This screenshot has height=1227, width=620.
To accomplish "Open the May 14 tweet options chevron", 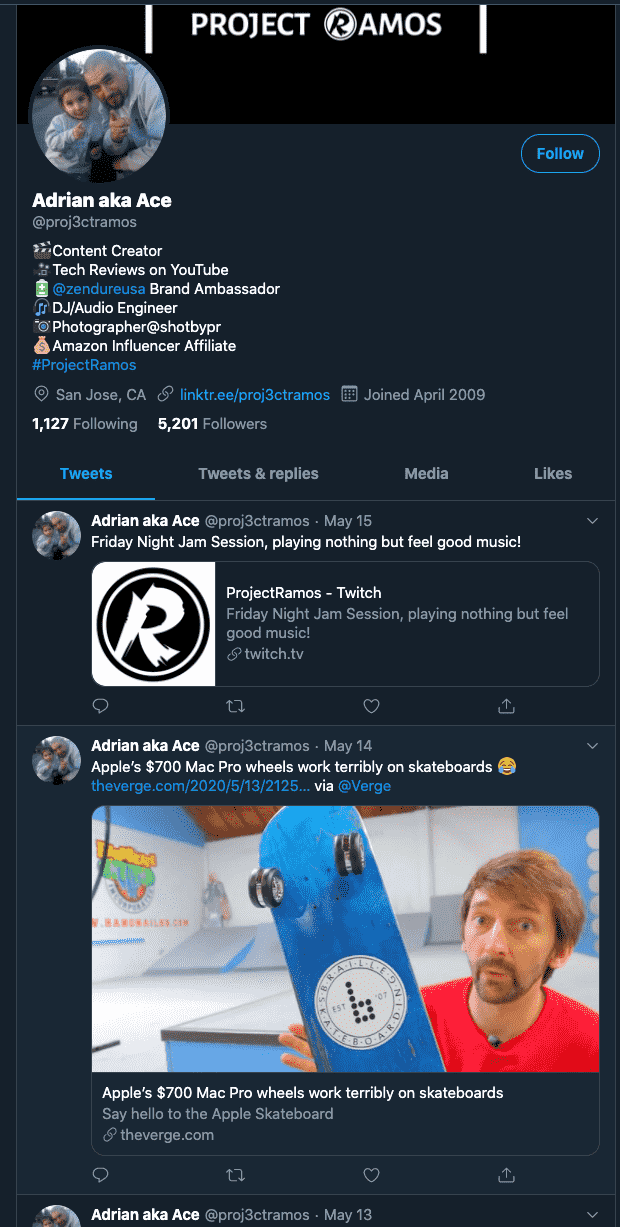I will click(x=592, y=746).
